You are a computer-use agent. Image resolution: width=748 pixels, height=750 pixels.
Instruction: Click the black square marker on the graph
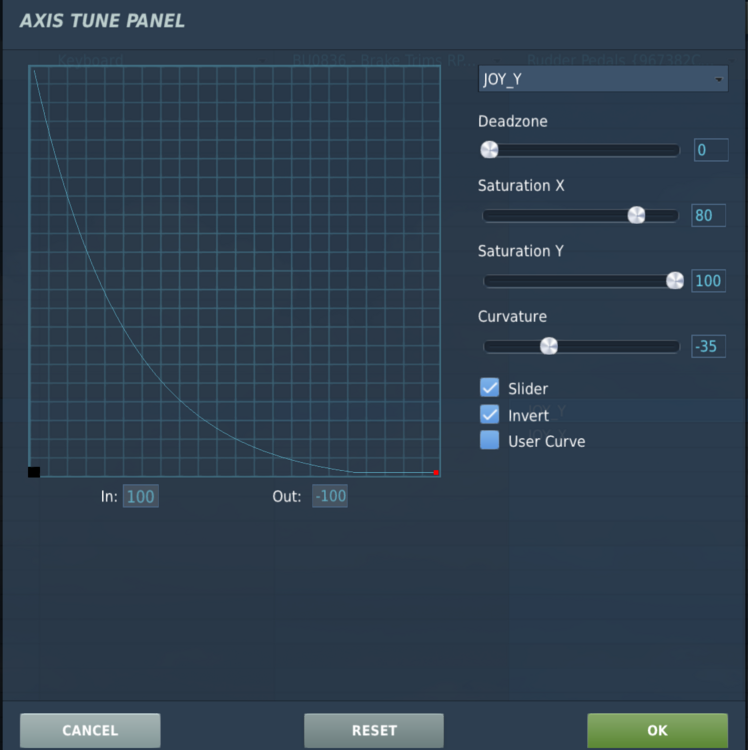(34, 472)
